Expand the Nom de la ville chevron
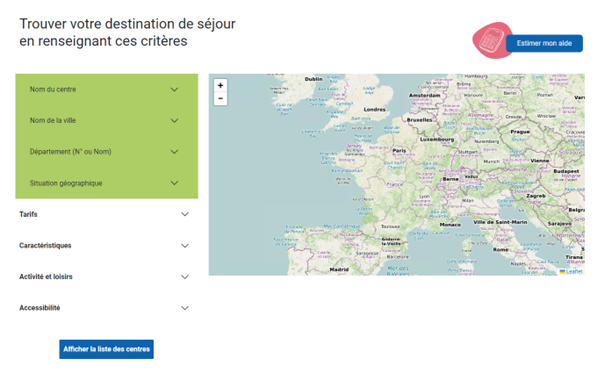The image size is (605, 373). [174, 121]
